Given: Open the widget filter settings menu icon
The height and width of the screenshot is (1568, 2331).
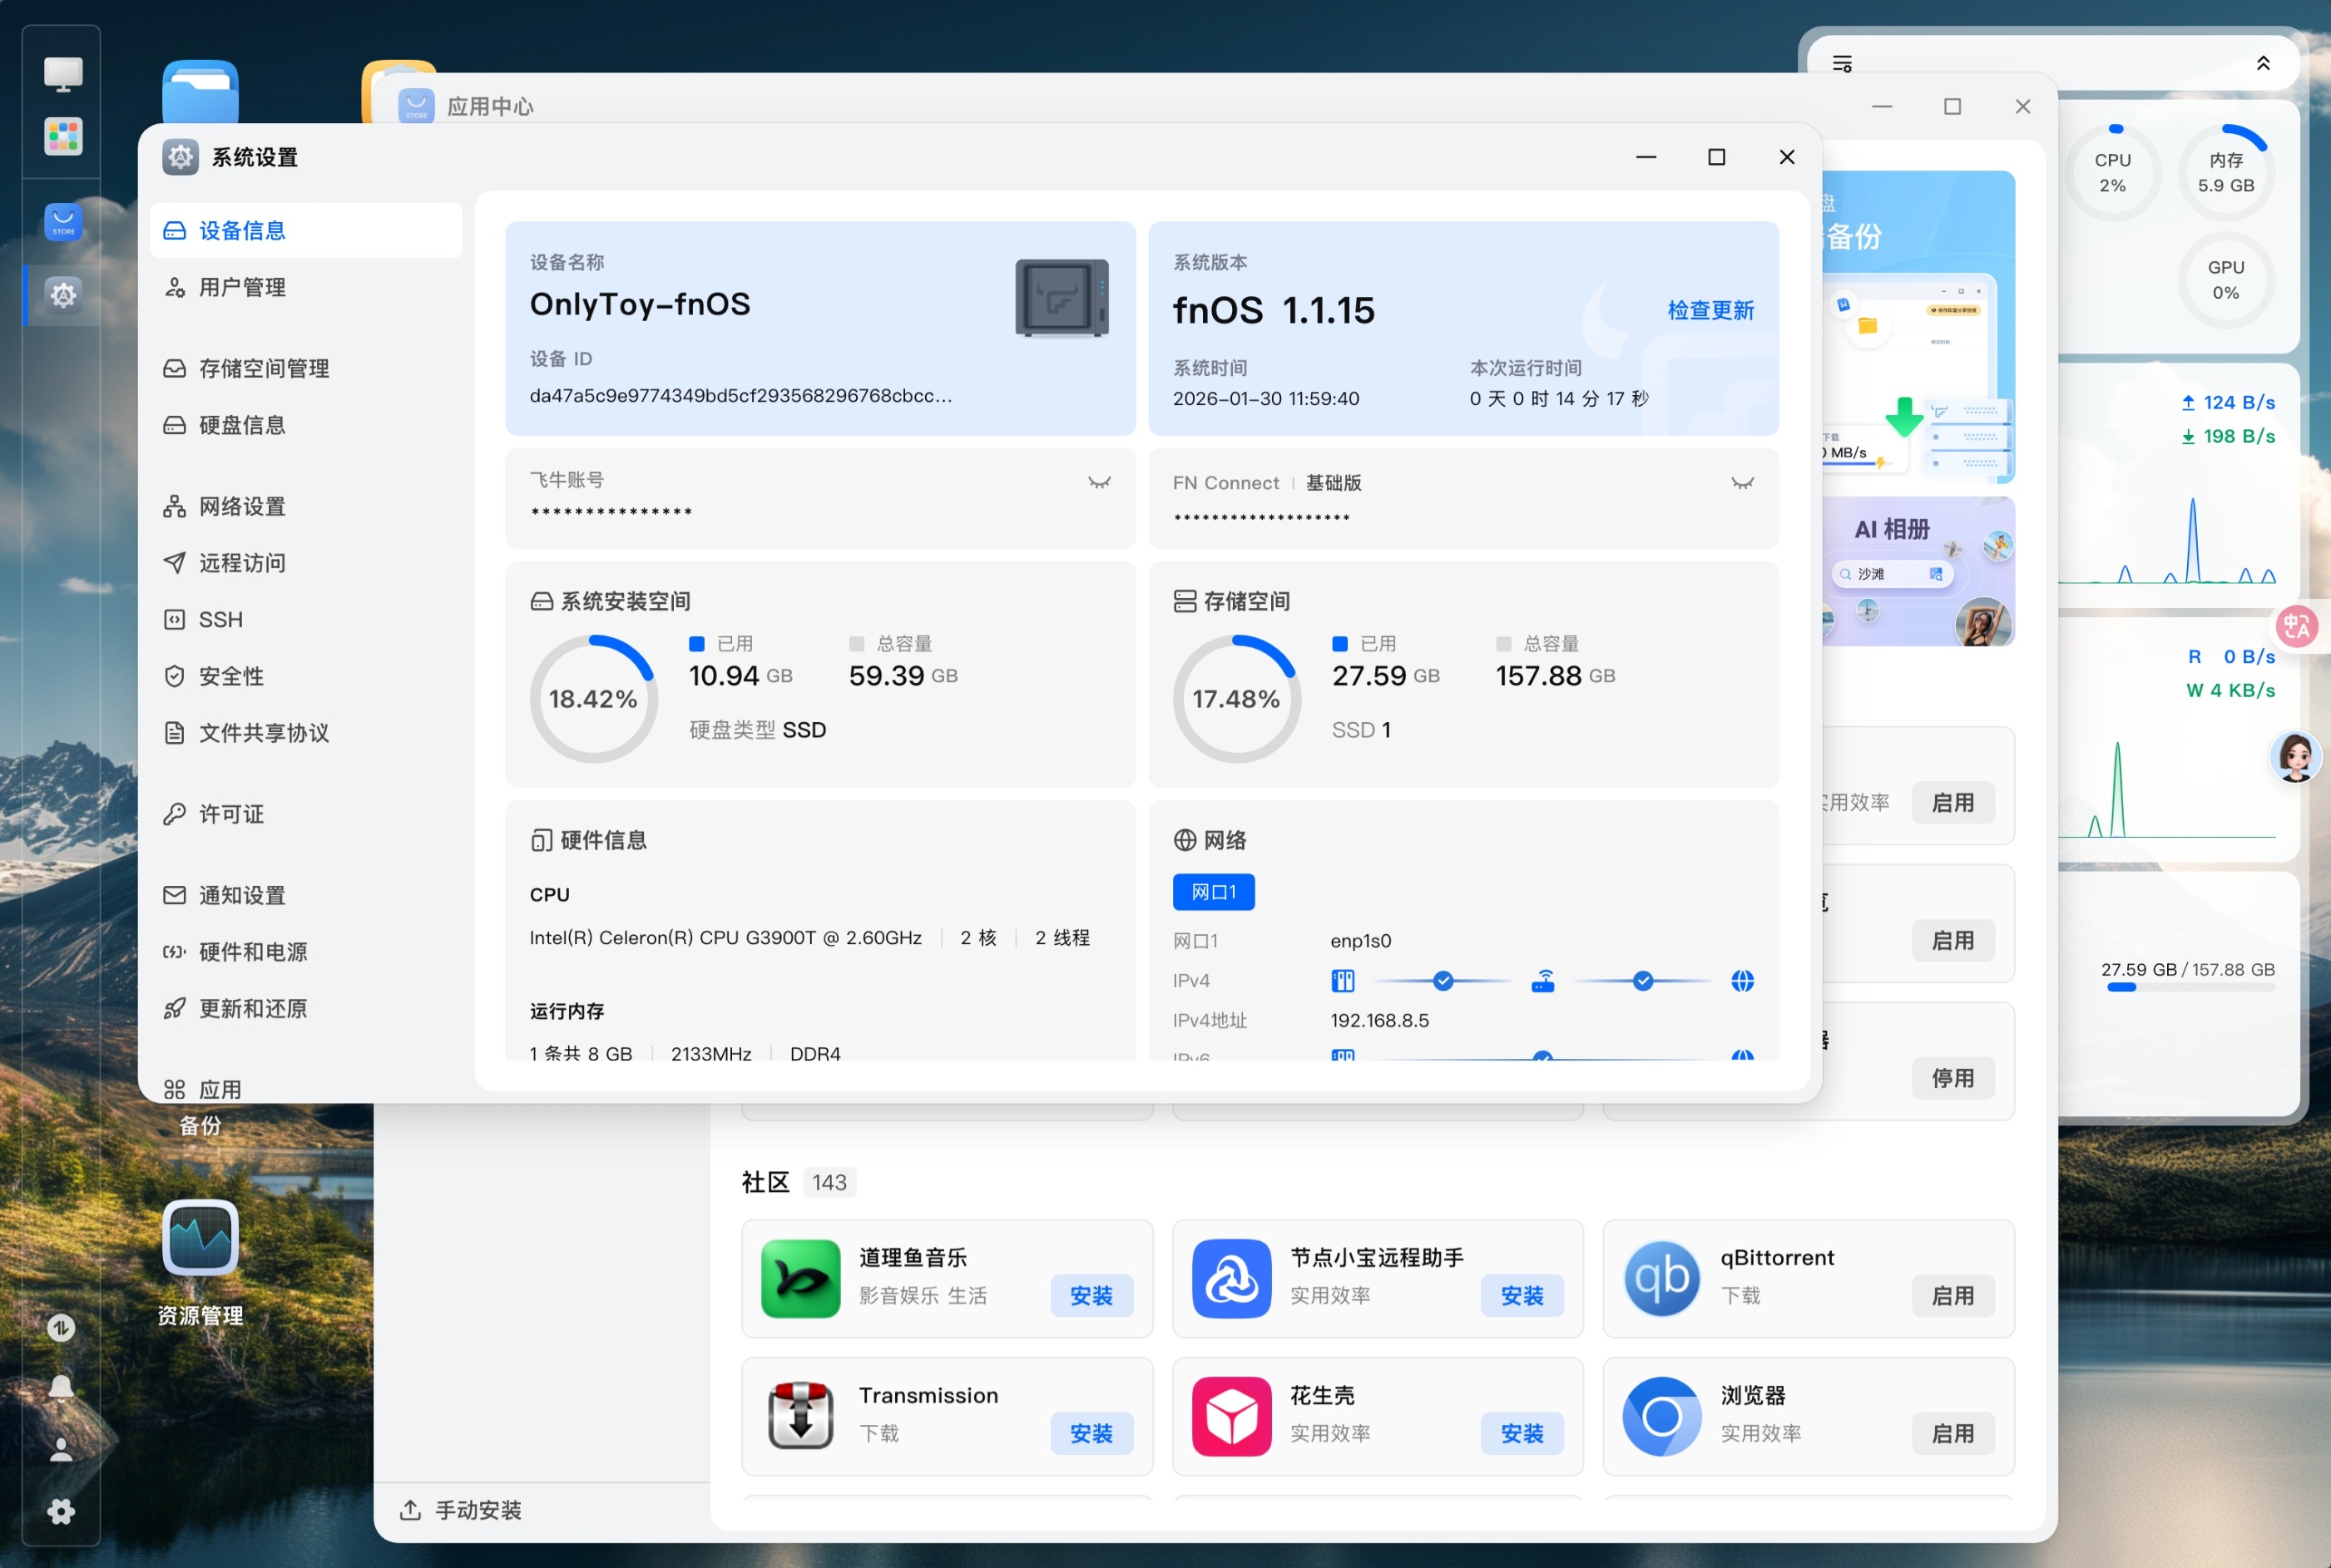Looking at the screenshot, I should pos(1842,64).
